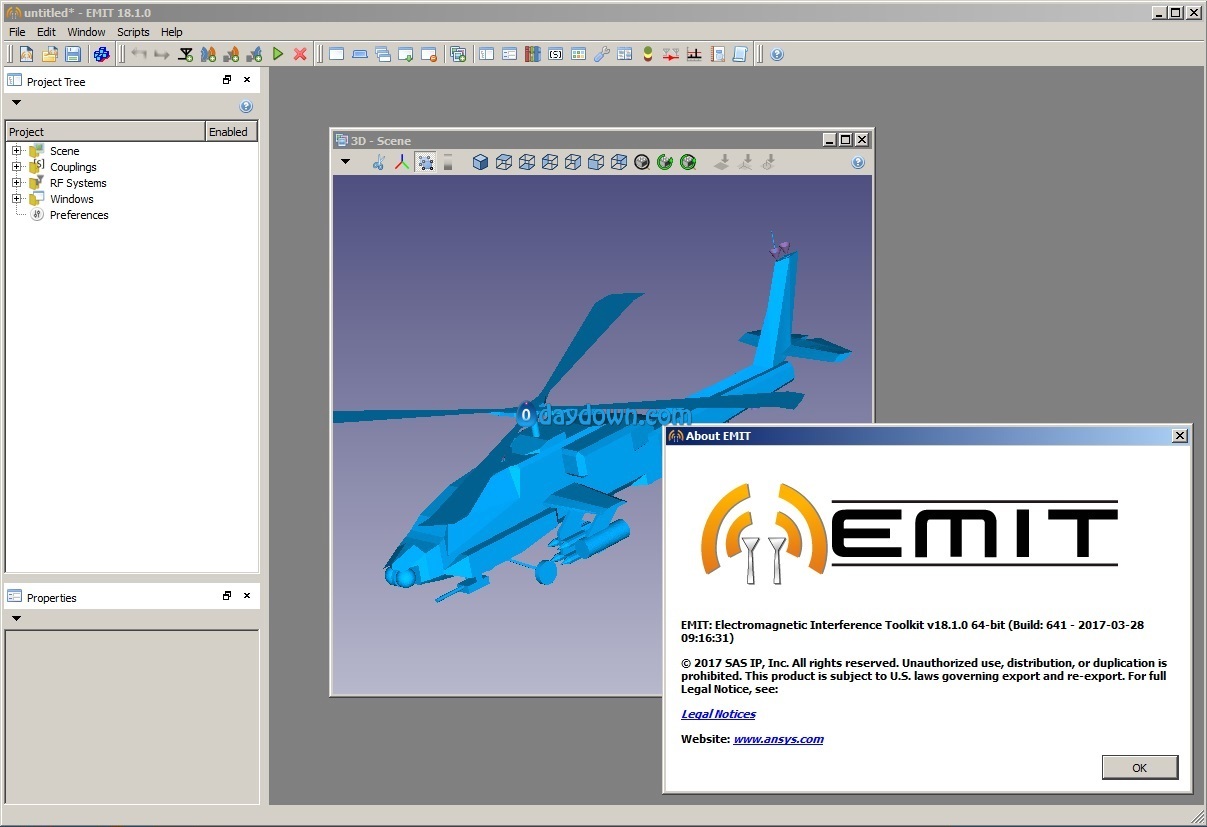This screenshot has width=1207, height=827.
Task: Float the Project Tree panel
Action: 227,80
